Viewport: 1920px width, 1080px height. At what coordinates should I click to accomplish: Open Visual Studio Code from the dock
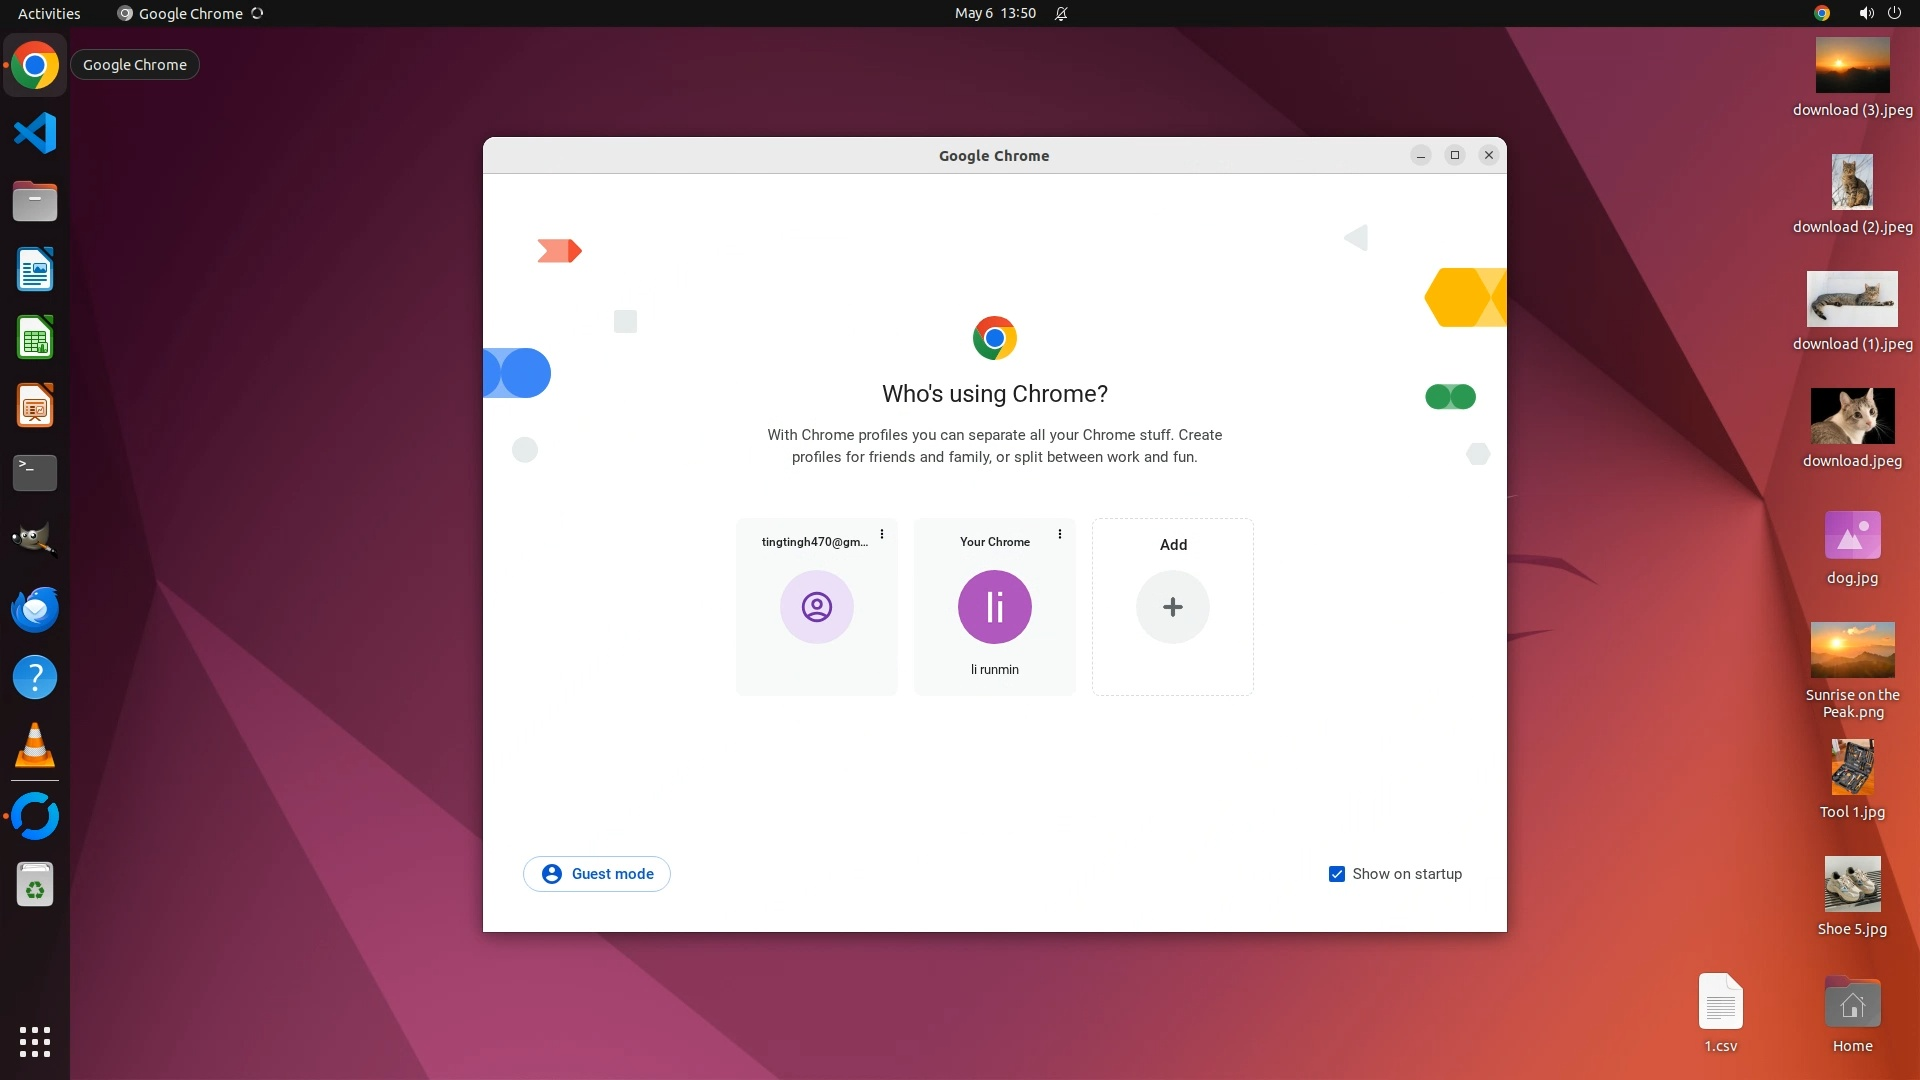(x=35, y=133)
